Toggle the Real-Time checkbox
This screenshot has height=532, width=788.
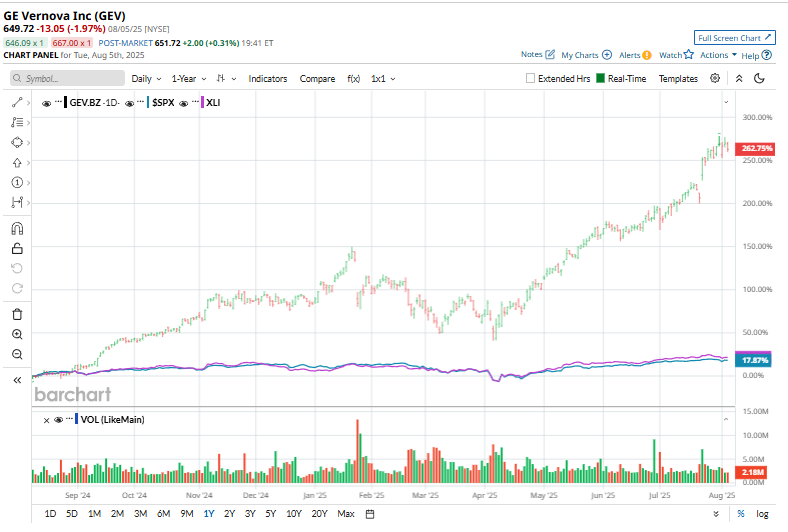click(601, 78)
